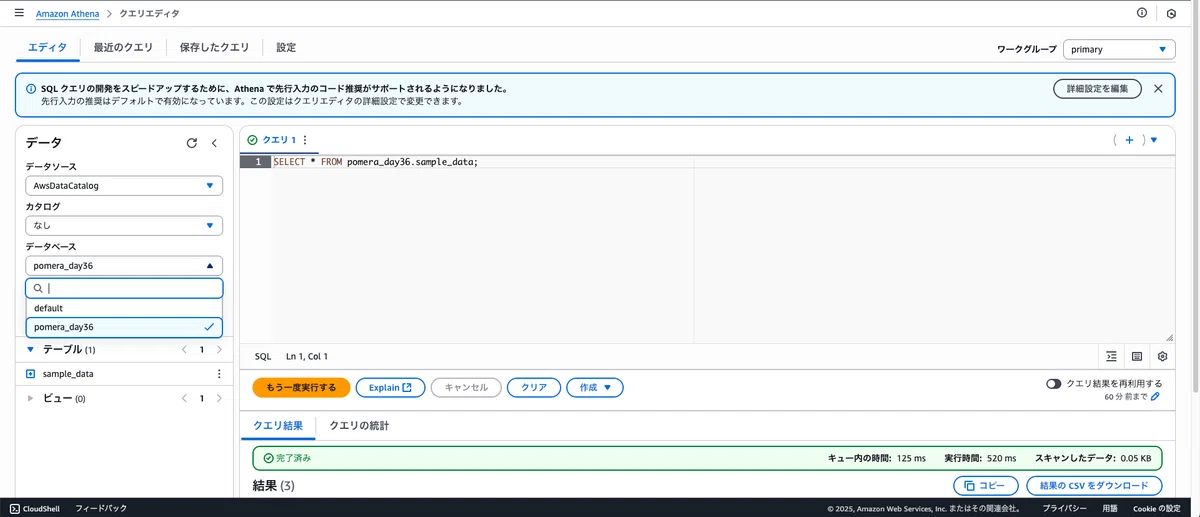1200x517 pixels.
Task: Switch to the 設定 tab
Action: coord(286,48)
